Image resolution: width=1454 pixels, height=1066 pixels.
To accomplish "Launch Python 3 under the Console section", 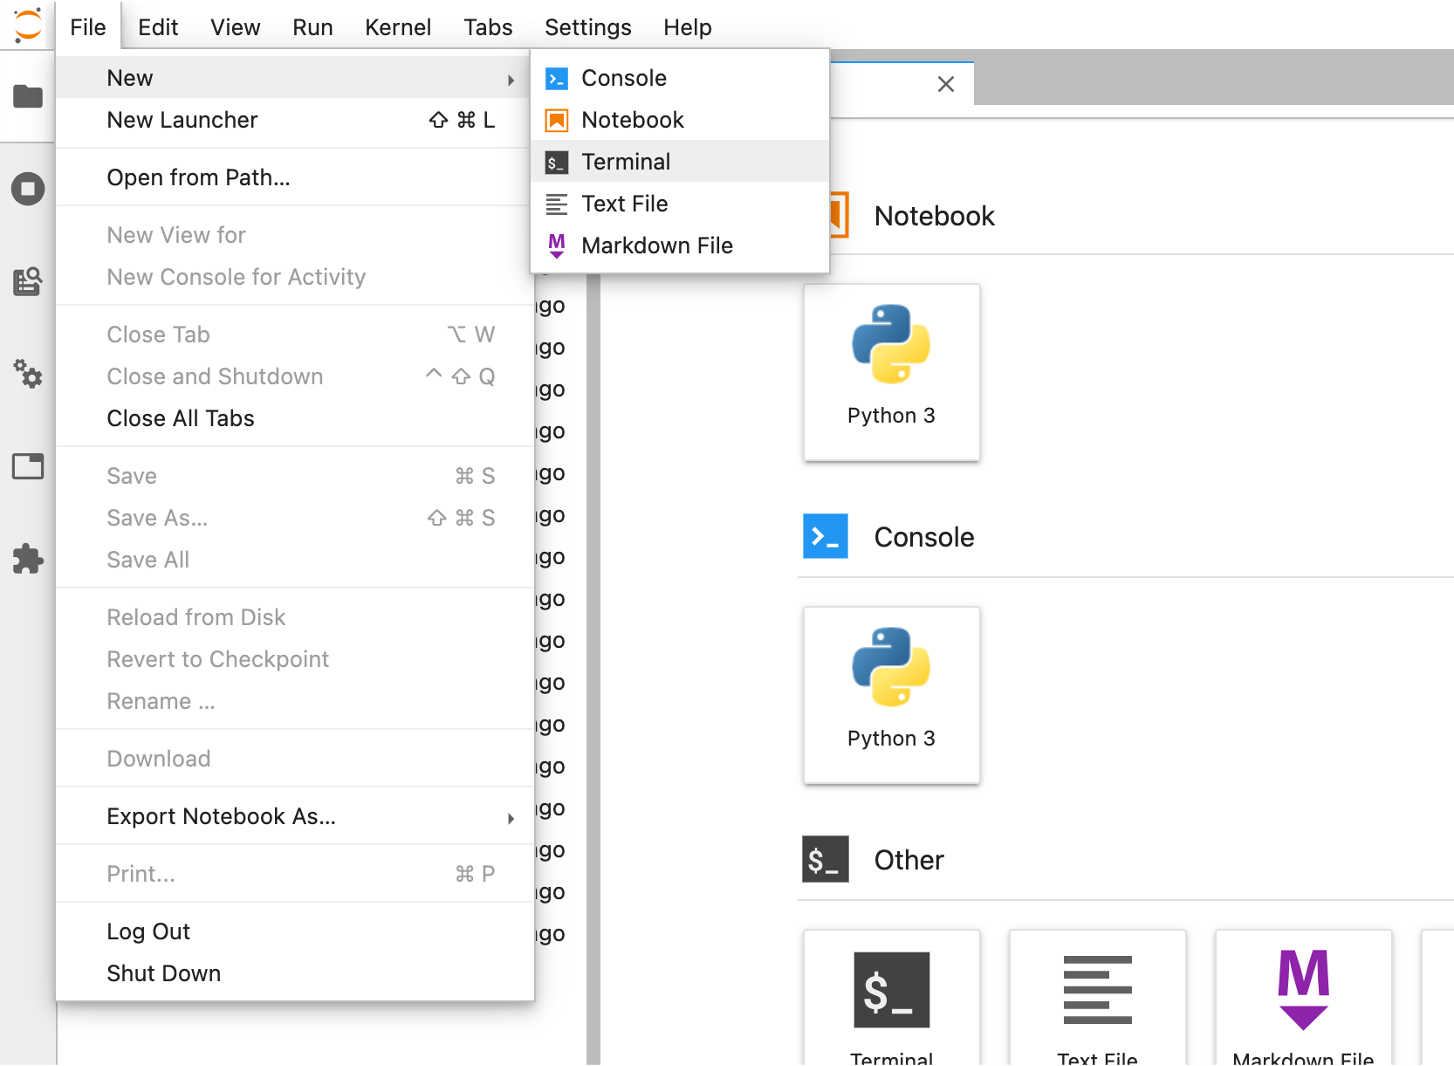I will pyautogui.click(x=891, y=695).
